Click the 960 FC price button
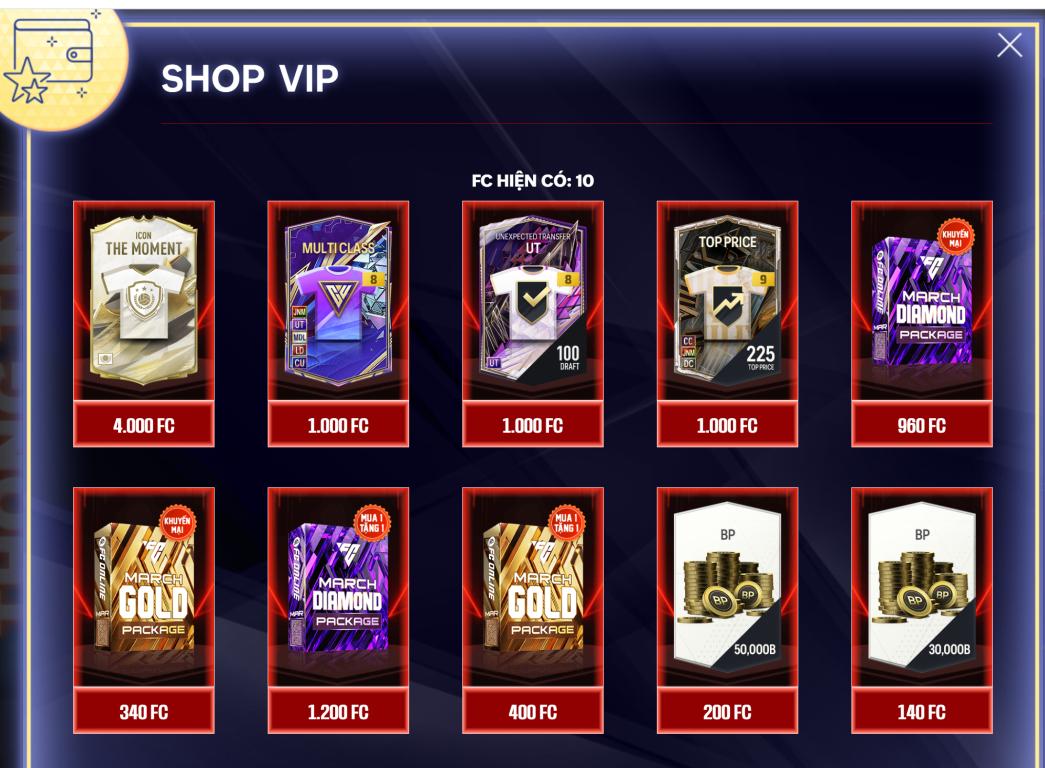The height and width of the screenshot is (768, 1045). (922, 425)
